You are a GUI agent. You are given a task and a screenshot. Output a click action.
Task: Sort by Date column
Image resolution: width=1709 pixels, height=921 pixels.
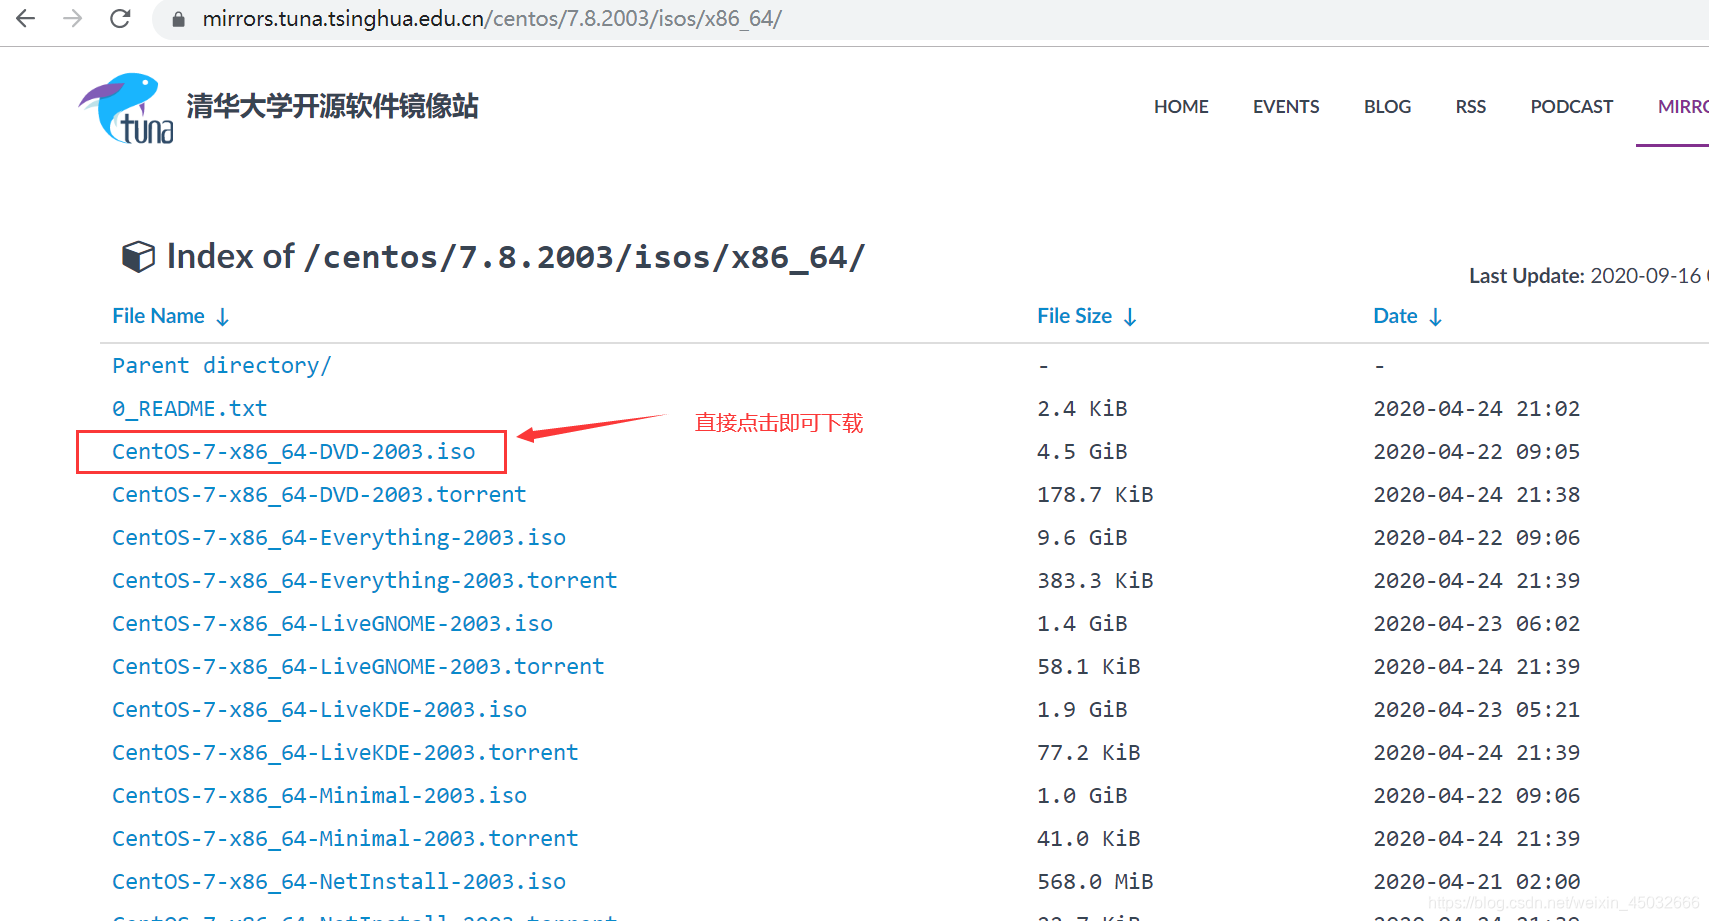[x=1408, y=316]
